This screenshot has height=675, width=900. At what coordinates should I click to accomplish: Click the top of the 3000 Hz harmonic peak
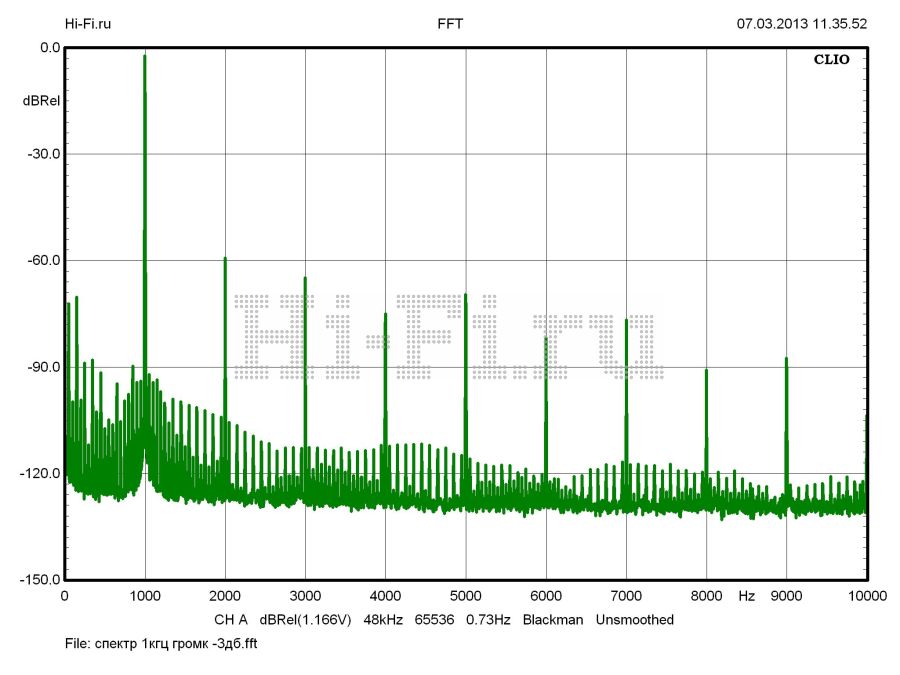click(305, 278)
